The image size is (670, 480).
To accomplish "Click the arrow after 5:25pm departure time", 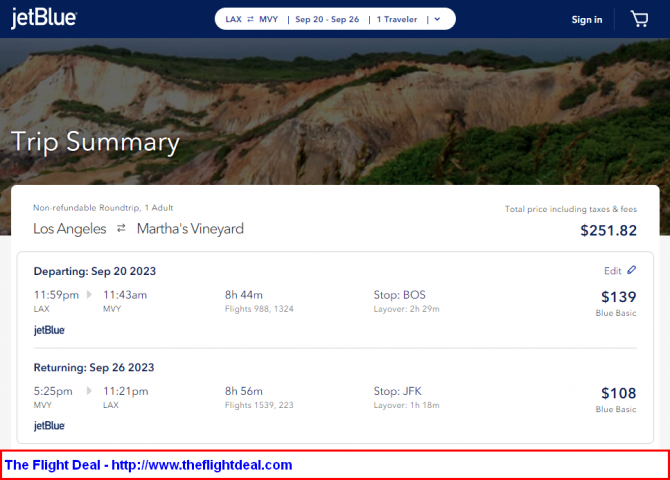I will pyautogui.click(x=89, y=391).
